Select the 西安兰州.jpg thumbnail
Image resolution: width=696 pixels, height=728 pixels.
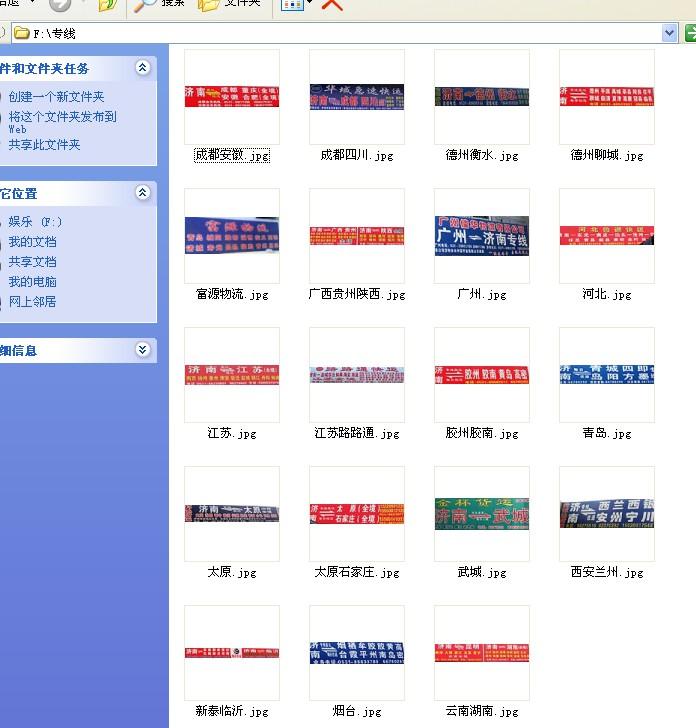[x=607, y=514]
